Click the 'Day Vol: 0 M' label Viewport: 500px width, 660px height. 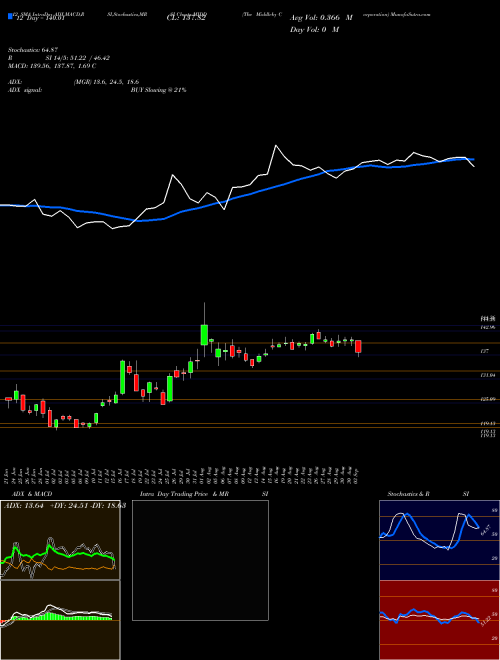[x=314, y=30]
